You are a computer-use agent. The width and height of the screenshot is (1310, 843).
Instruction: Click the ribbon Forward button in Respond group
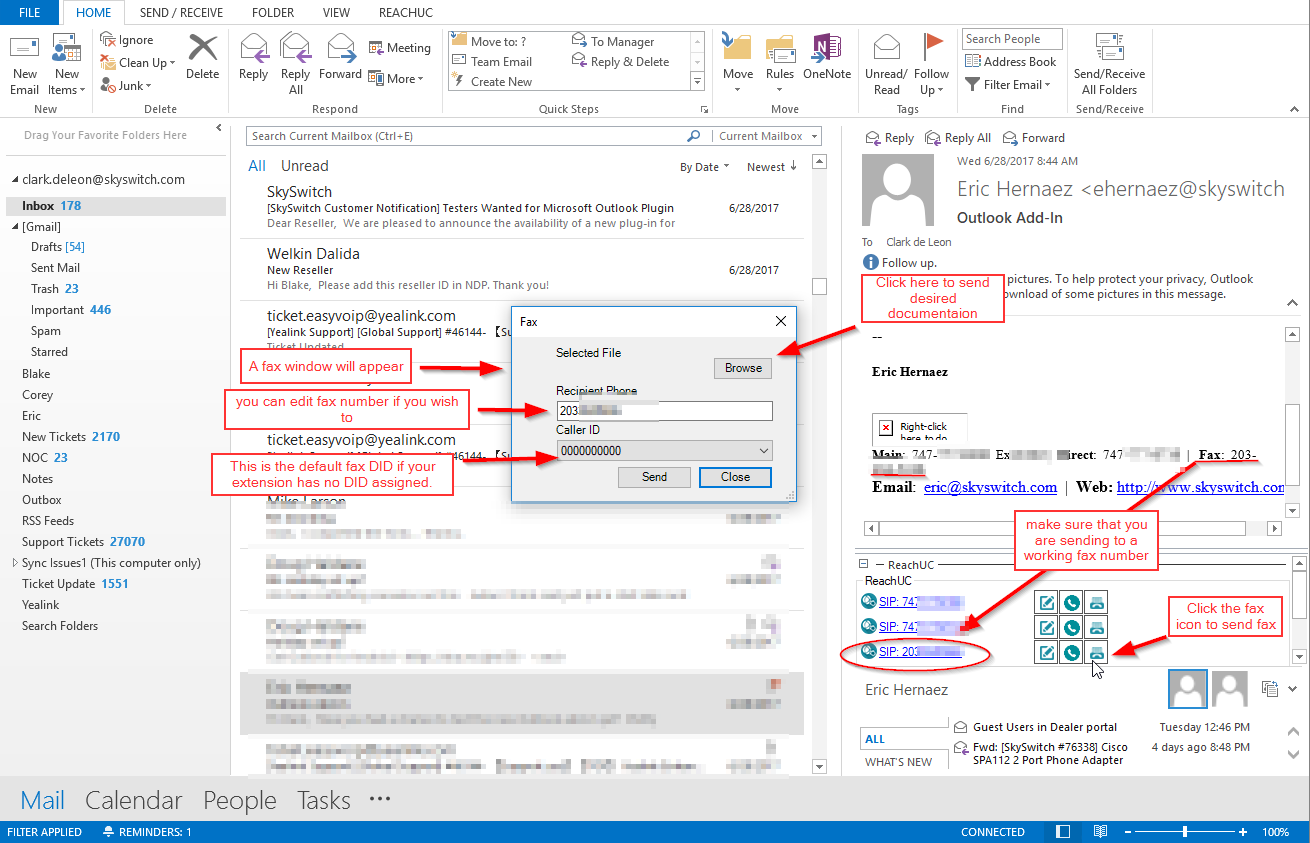coord(340,57)
